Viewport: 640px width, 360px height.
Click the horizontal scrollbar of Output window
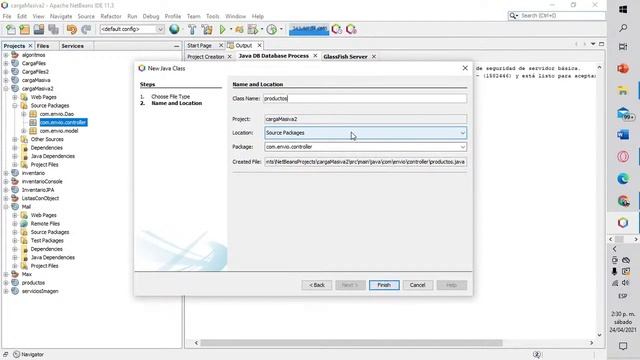351,343
